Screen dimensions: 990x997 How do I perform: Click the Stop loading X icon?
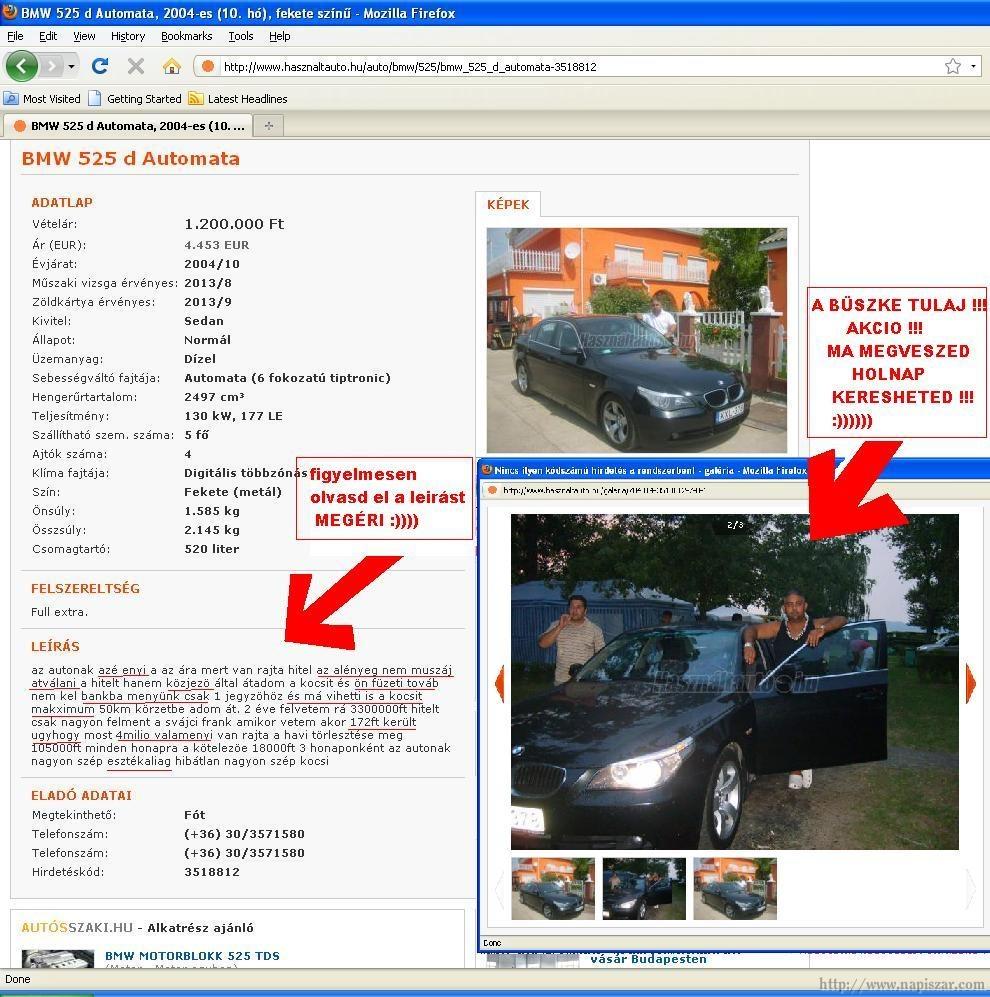135,65
